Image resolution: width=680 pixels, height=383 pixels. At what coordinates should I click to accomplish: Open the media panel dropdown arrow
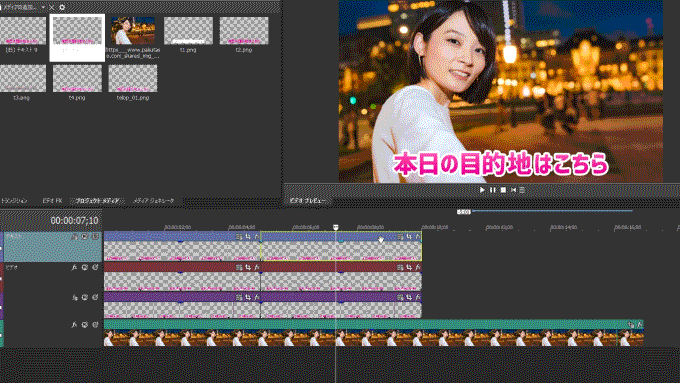click(x=43, y=7)
